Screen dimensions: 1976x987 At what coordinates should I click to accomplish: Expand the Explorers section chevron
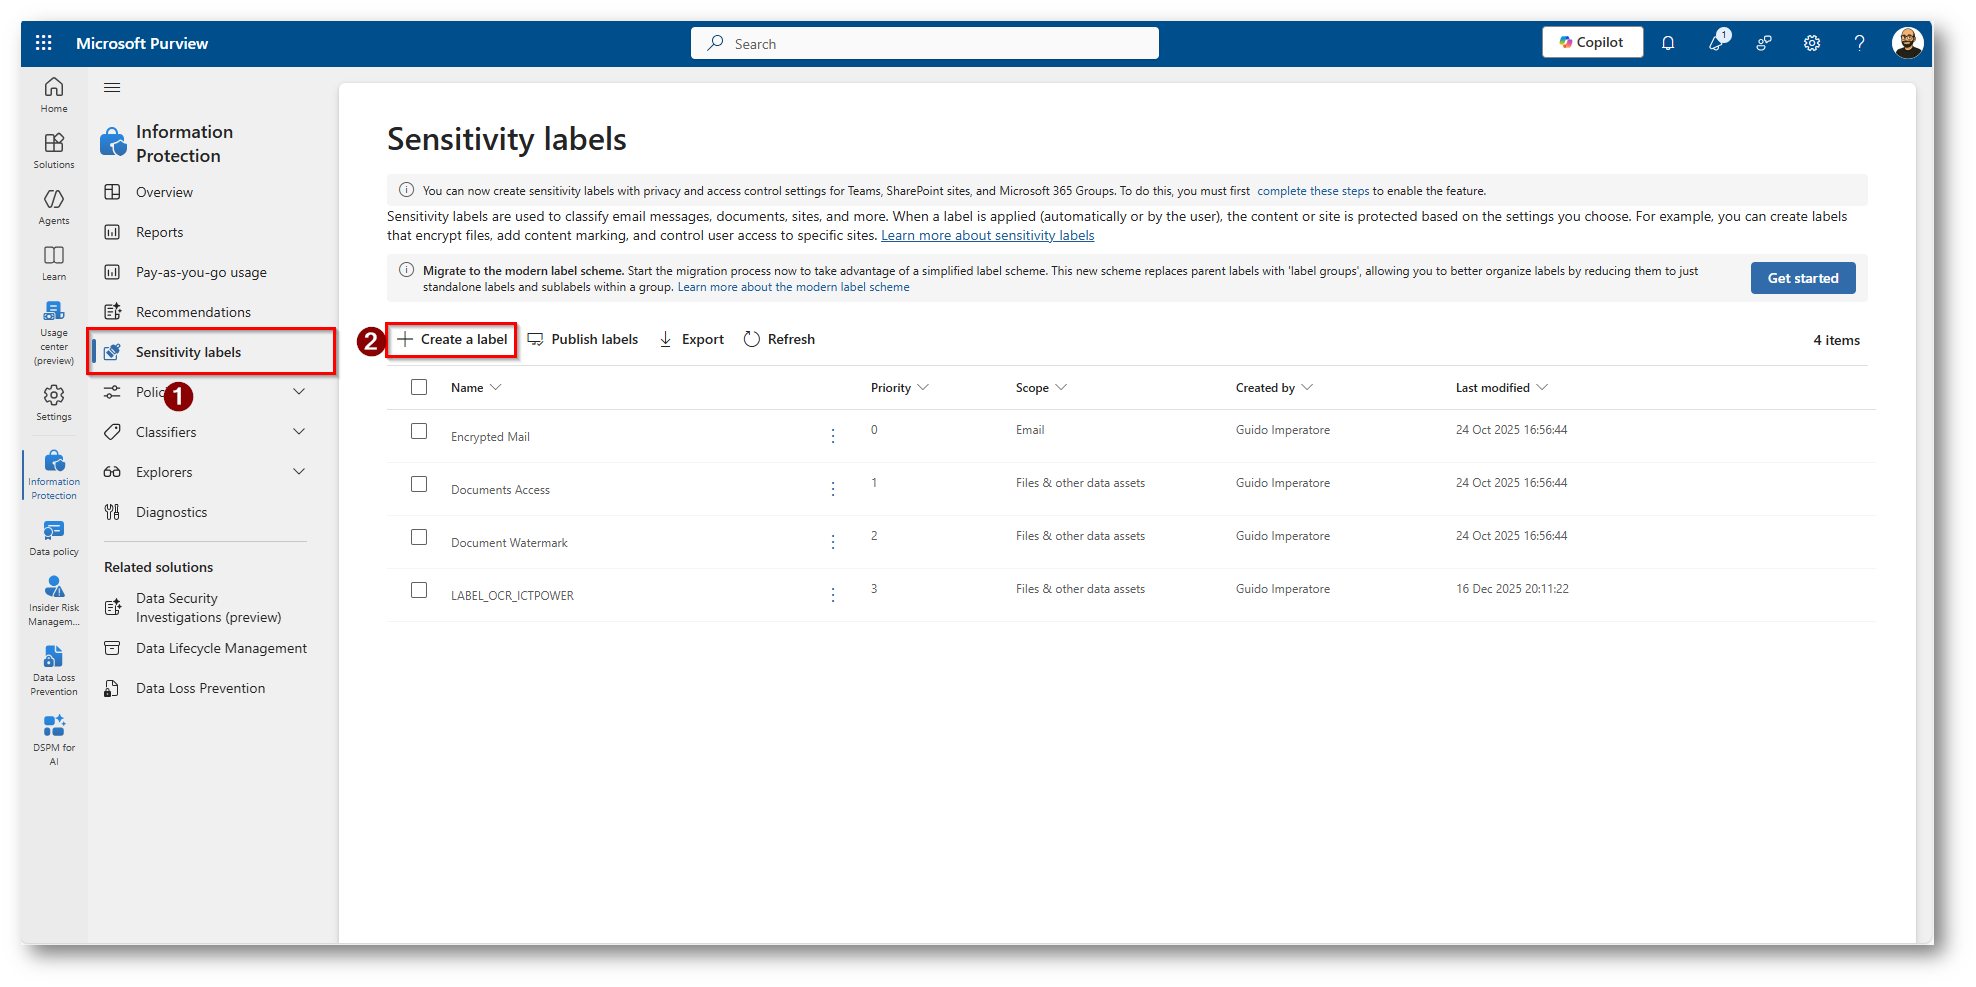tap(299, 472)
